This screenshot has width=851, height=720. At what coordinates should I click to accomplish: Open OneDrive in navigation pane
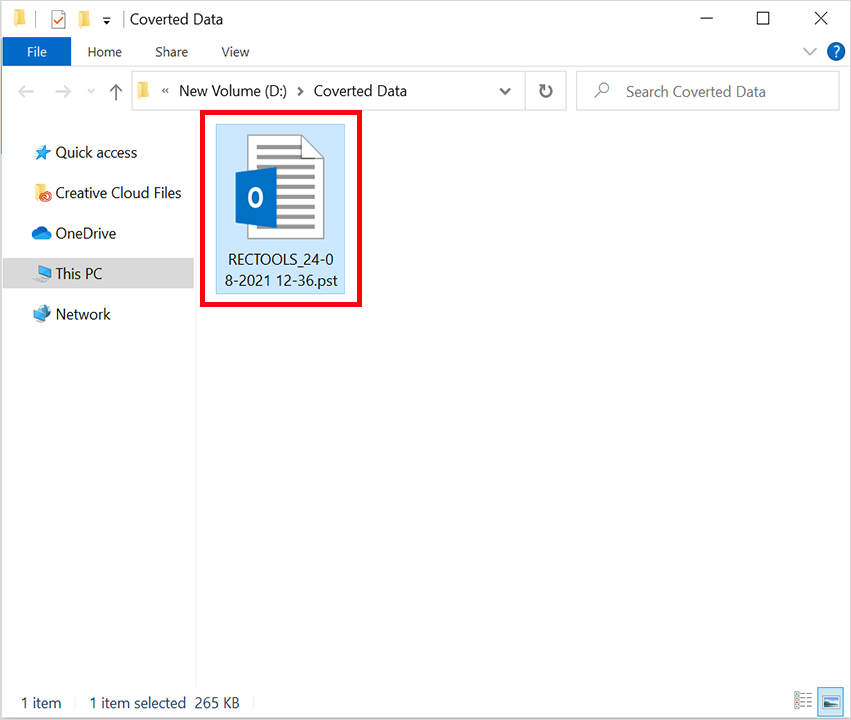point(74,233)
